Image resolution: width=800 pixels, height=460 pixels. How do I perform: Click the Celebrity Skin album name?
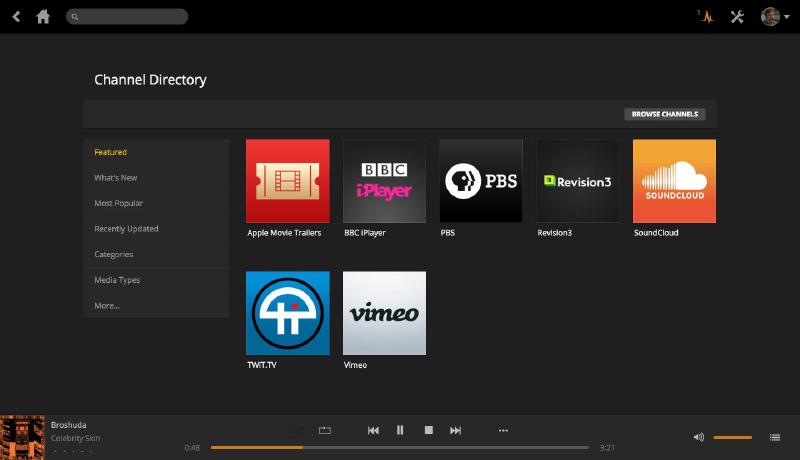tap(76, 438)
